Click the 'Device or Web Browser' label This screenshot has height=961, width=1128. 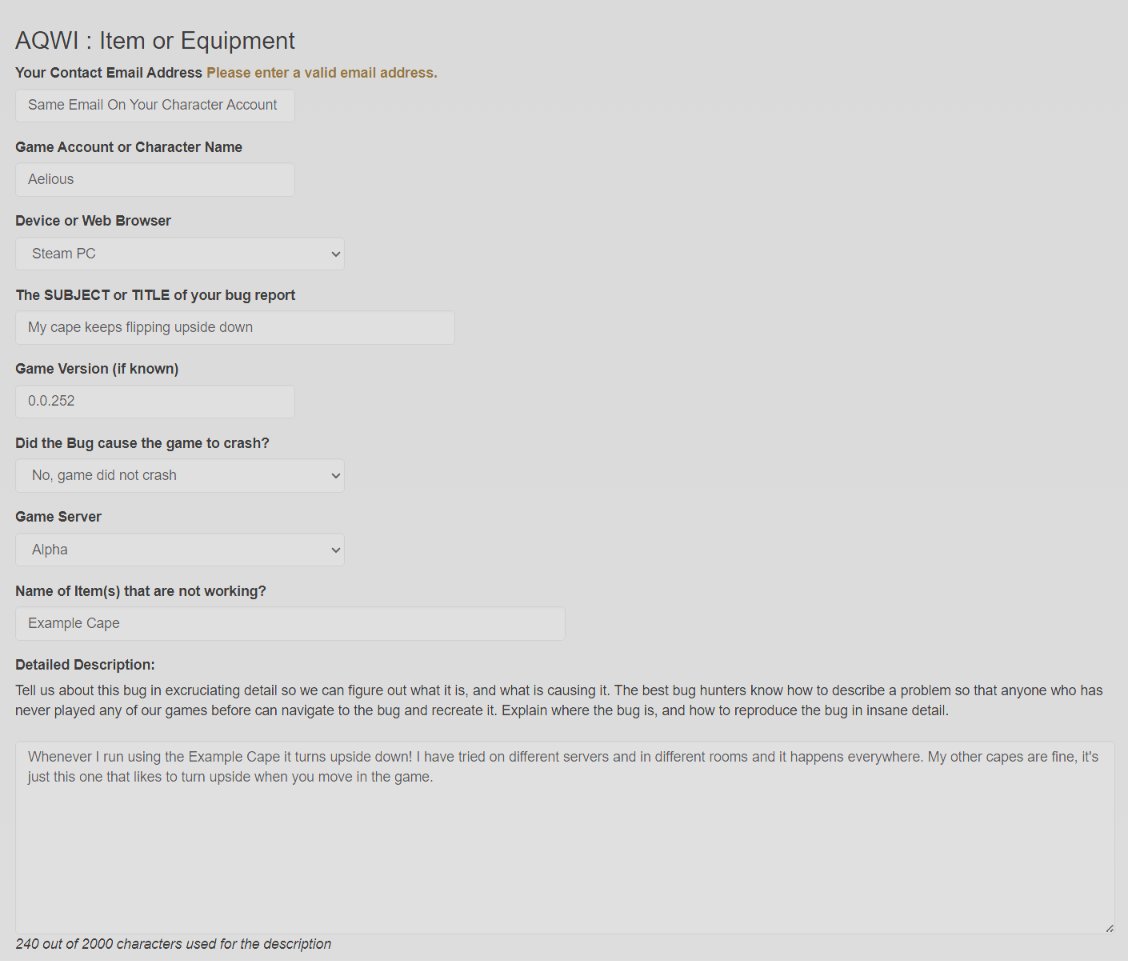point(93,221)
